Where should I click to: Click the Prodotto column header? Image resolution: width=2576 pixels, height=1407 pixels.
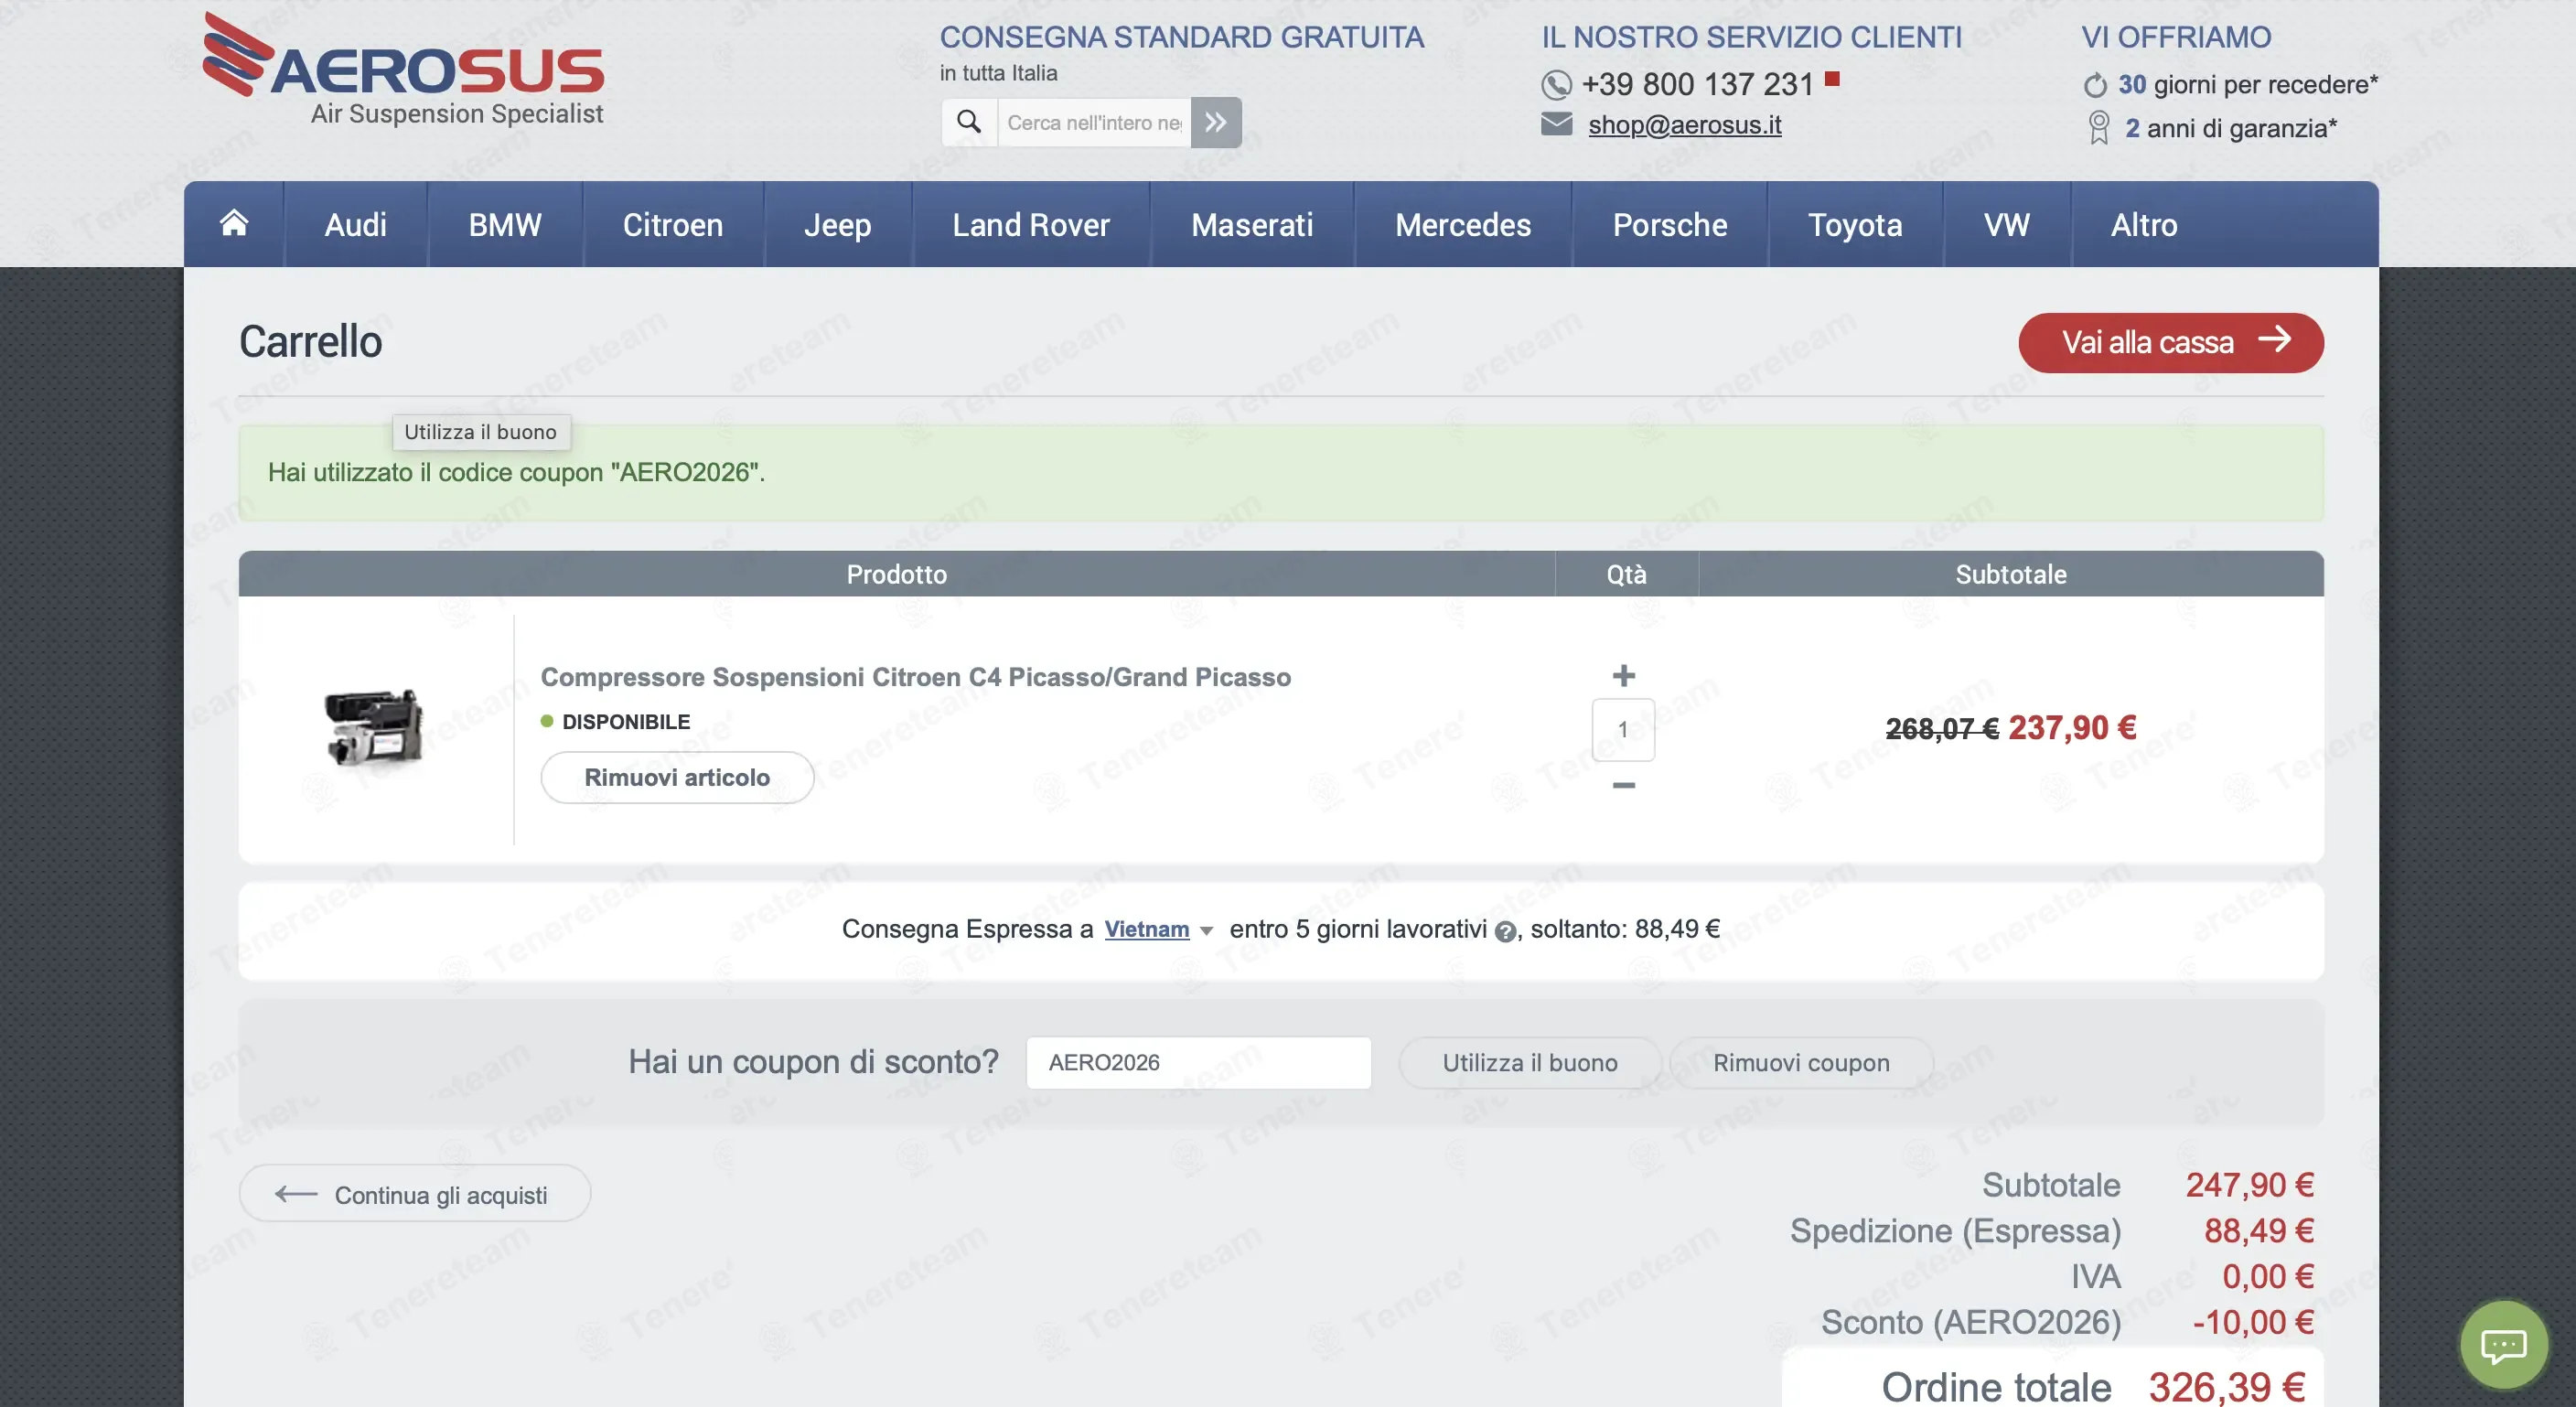tap(896, 574)
